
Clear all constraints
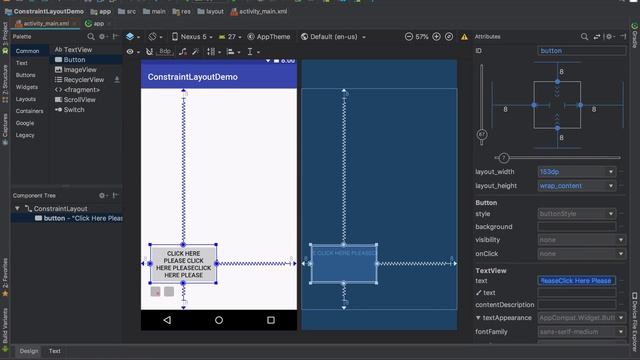point(183,51)
